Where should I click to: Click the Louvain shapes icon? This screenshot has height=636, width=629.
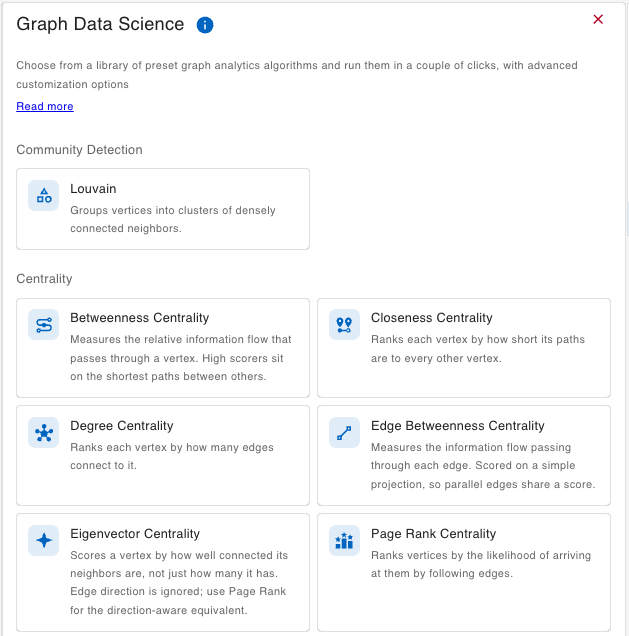click(x=43, y=196)
